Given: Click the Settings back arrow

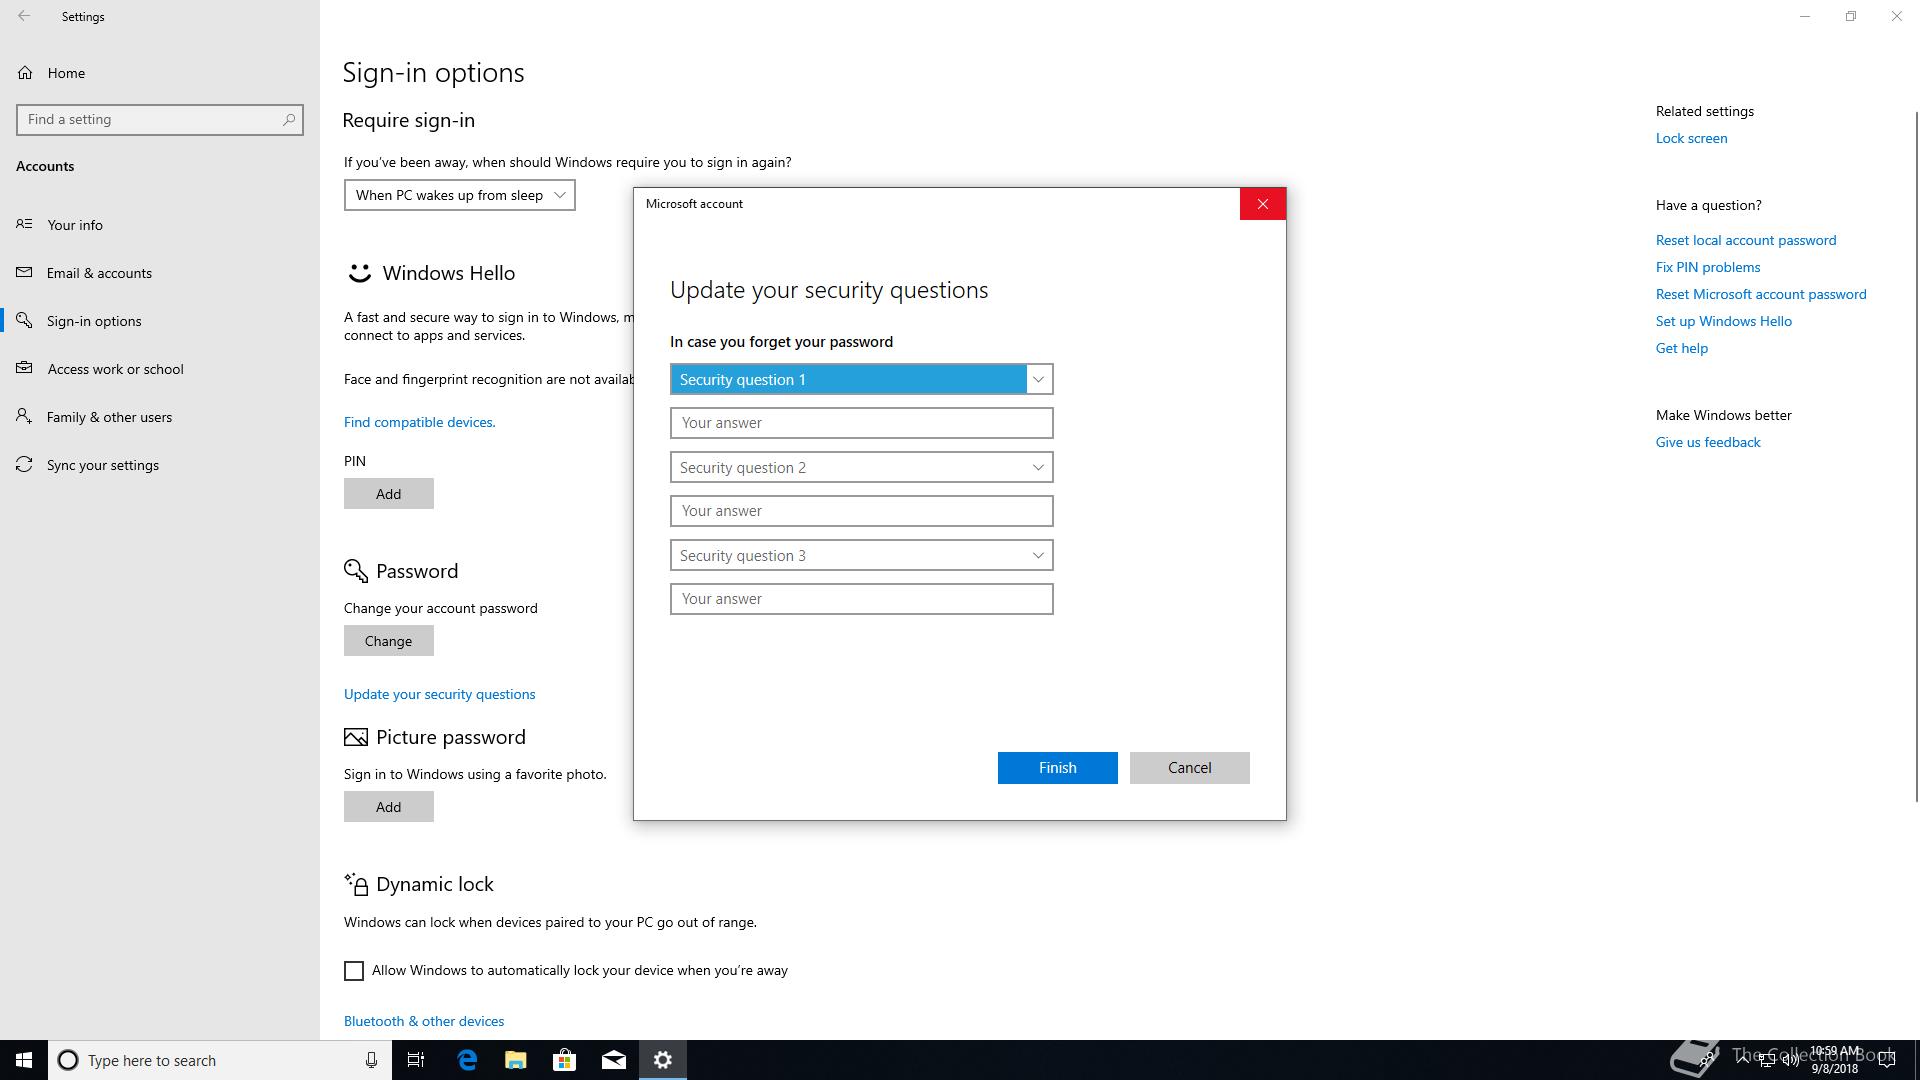Looking at the screenshot, I should pyautogui.click(x=24, y=16).
